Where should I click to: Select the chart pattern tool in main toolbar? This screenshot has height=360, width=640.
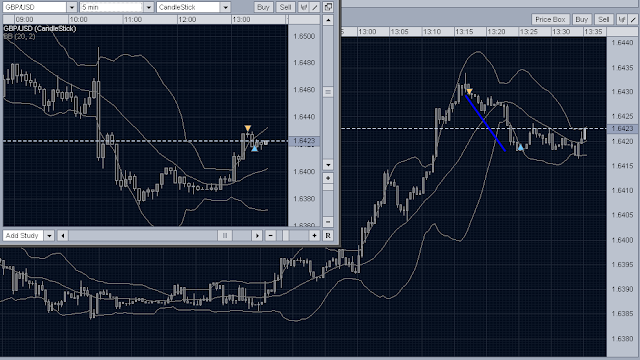[x=622, y=19]
